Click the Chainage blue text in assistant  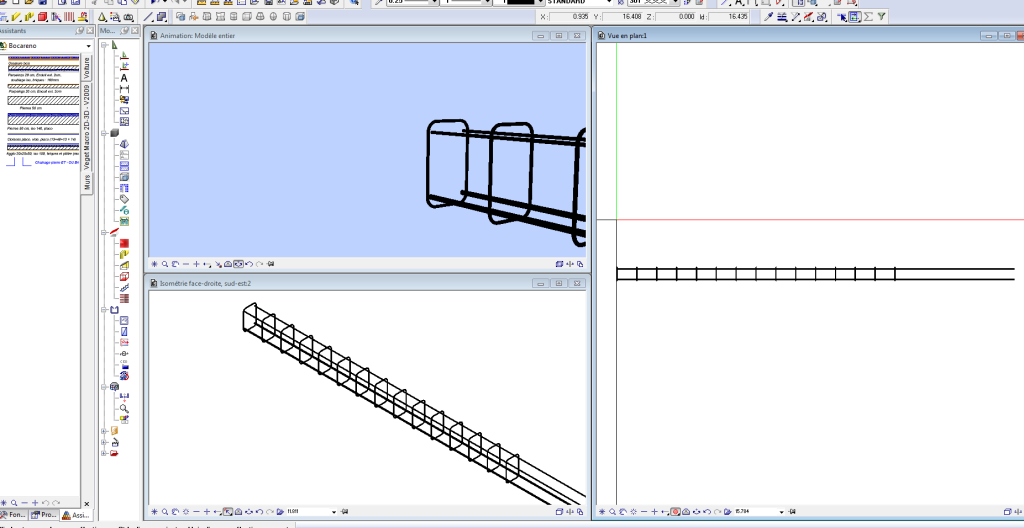56,162
